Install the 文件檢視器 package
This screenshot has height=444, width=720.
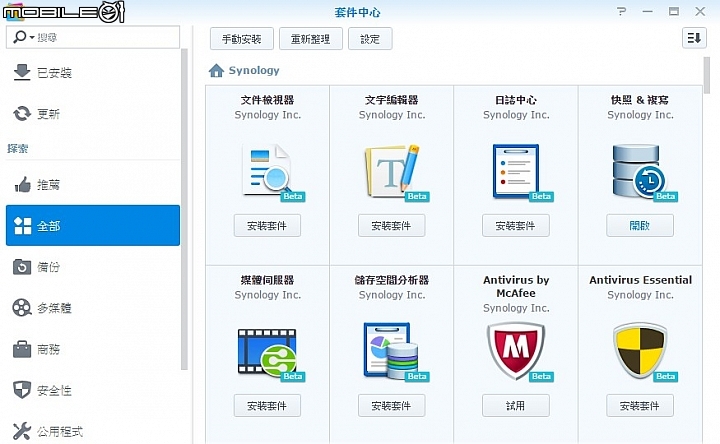click(267, 225)
